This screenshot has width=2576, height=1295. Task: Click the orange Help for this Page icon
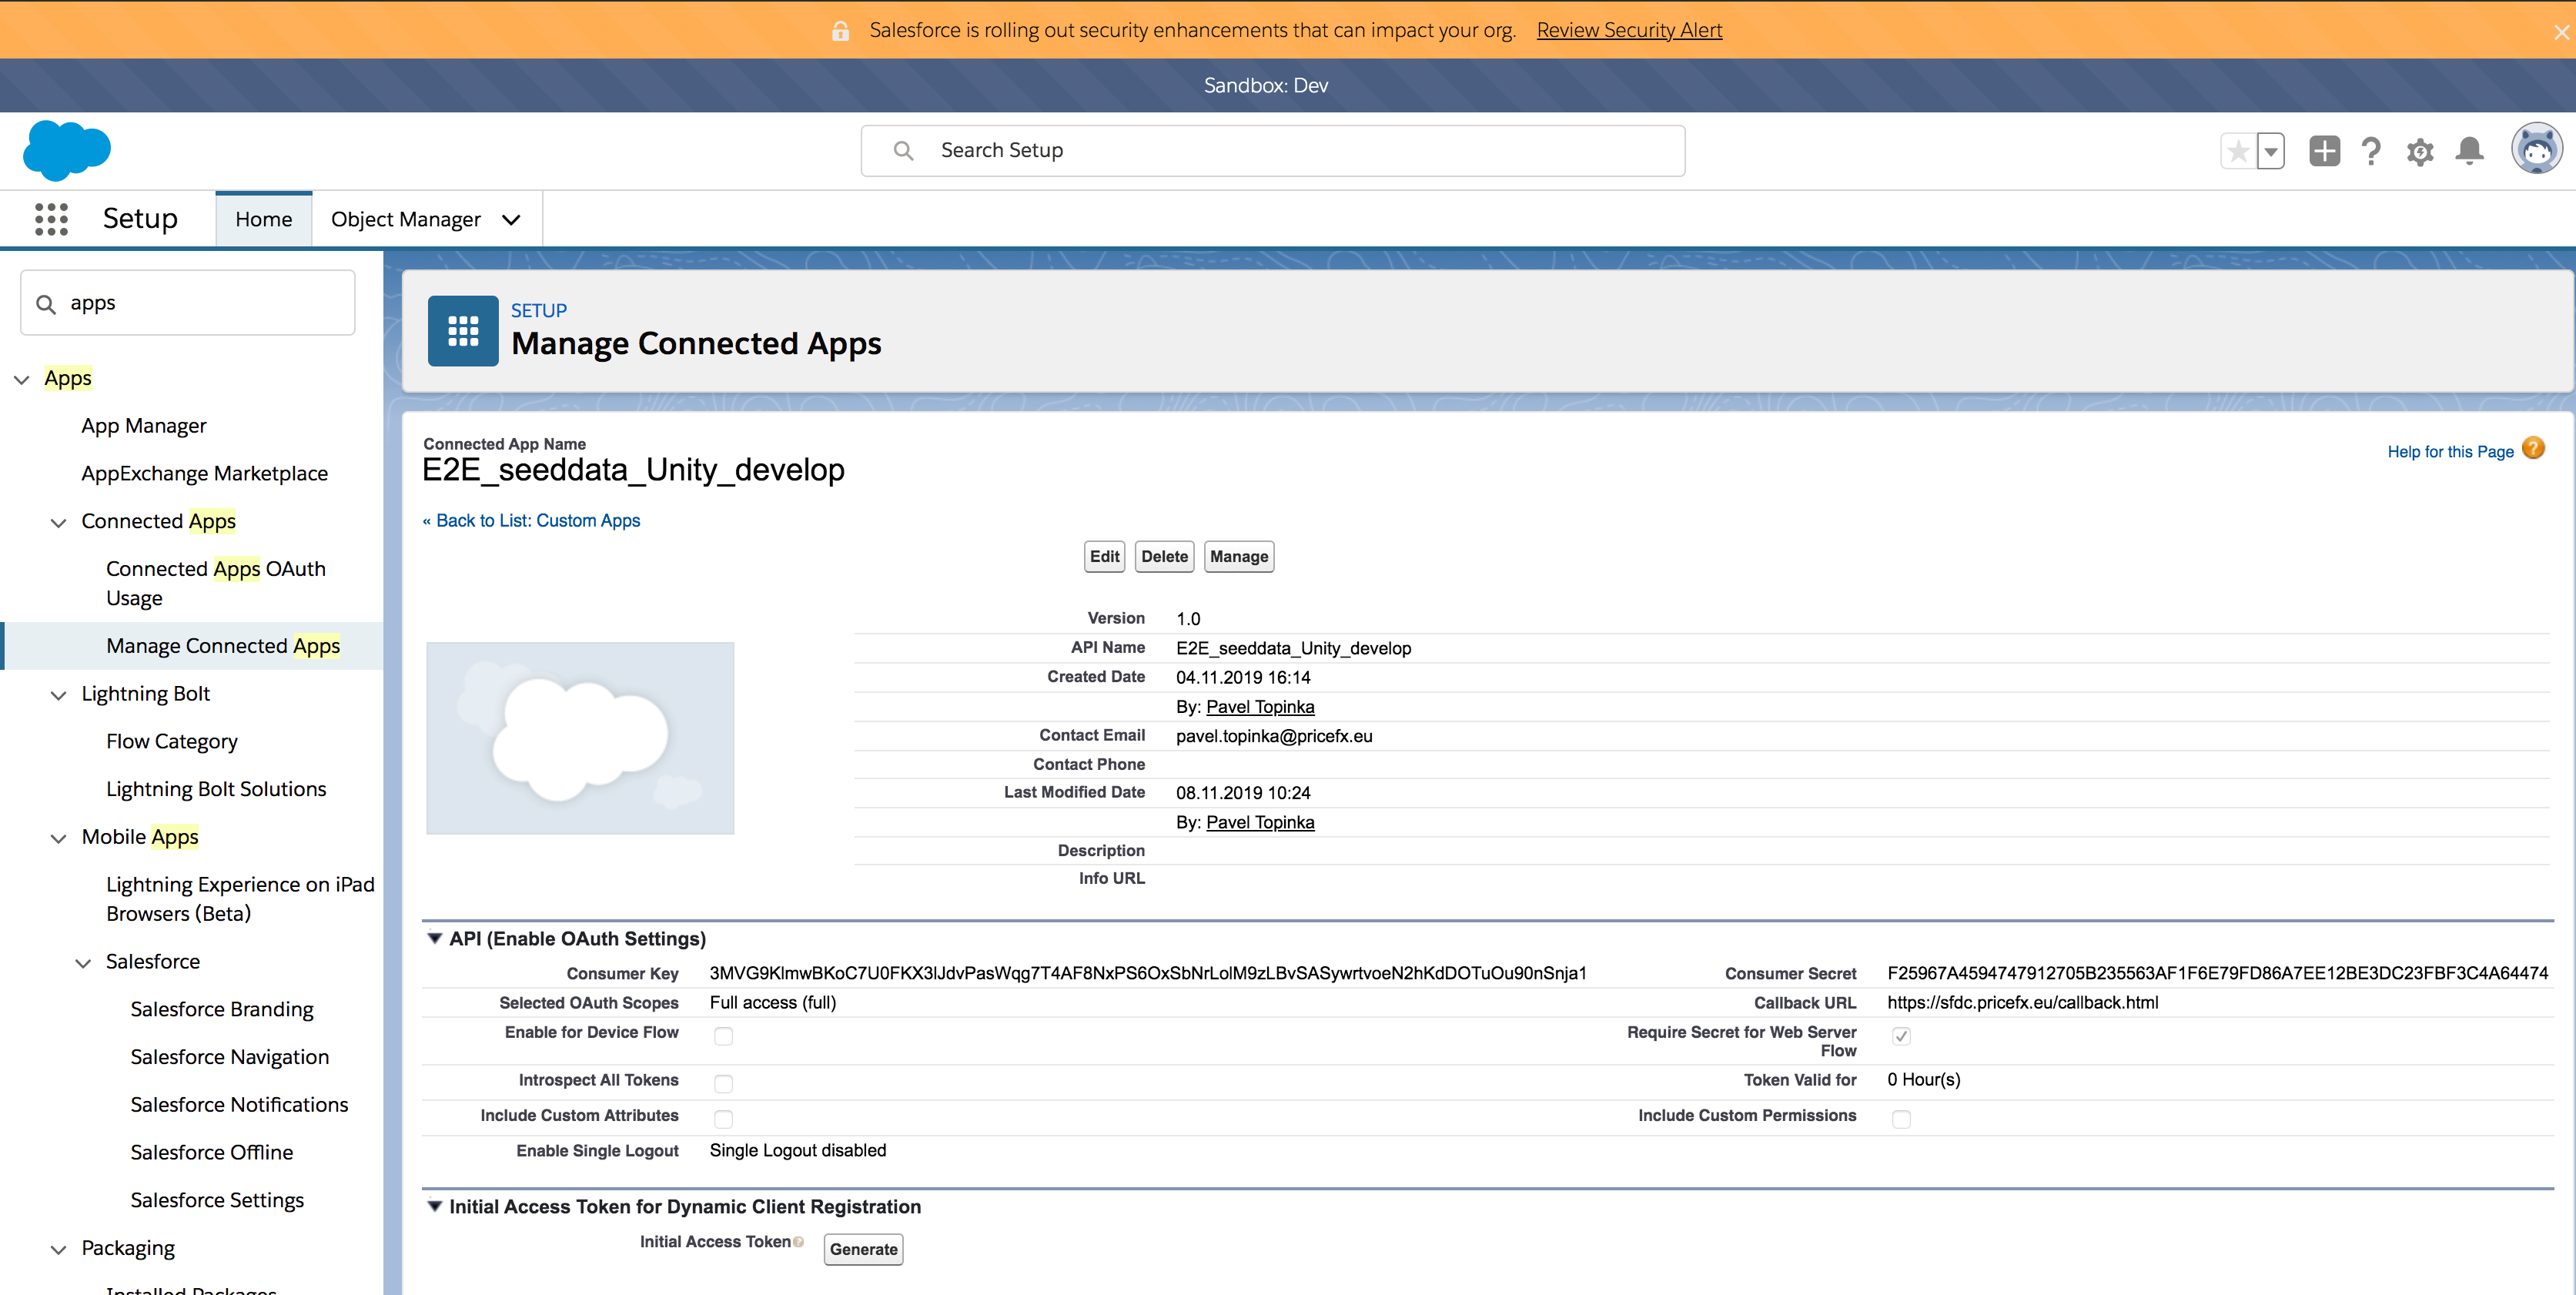[2533, 449]
